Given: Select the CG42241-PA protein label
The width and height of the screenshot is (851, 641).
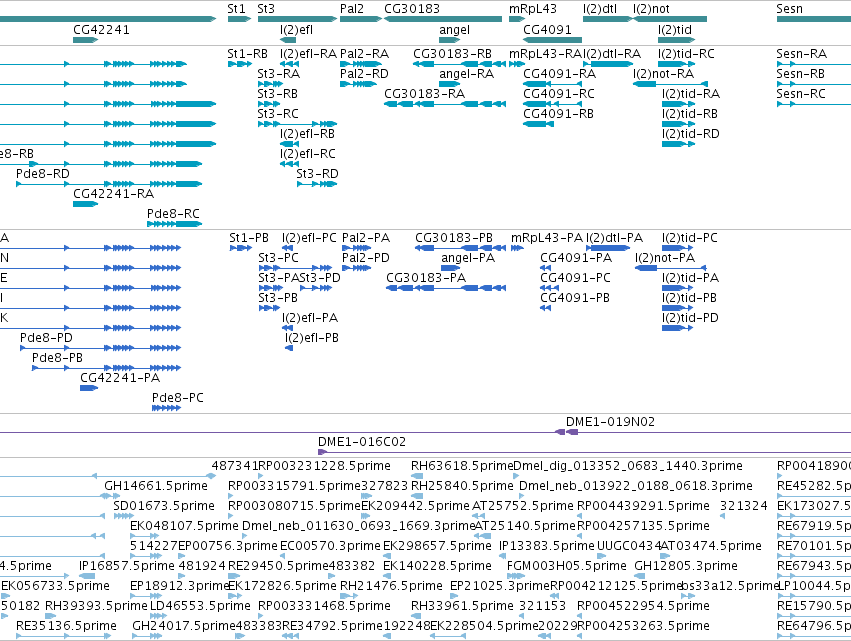Looking at the screenshot, I should [120, 378].
